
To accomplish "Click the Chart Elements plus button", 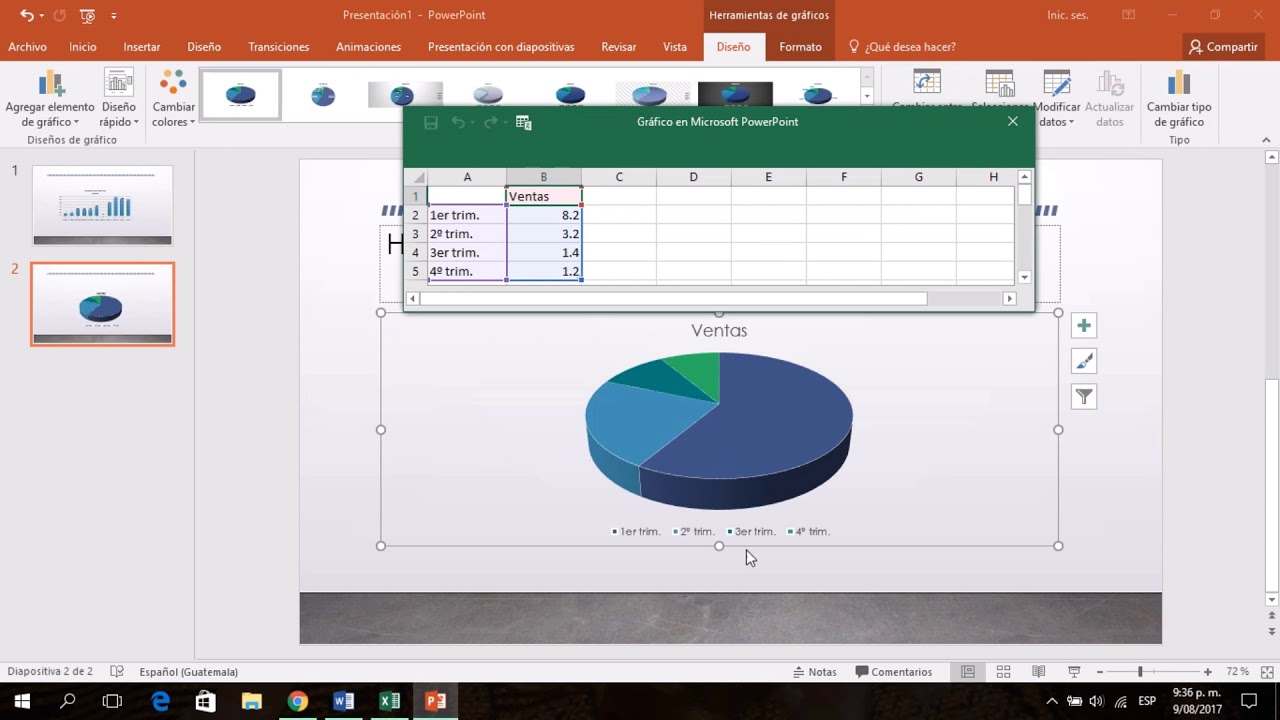I will click(1084, 325).
